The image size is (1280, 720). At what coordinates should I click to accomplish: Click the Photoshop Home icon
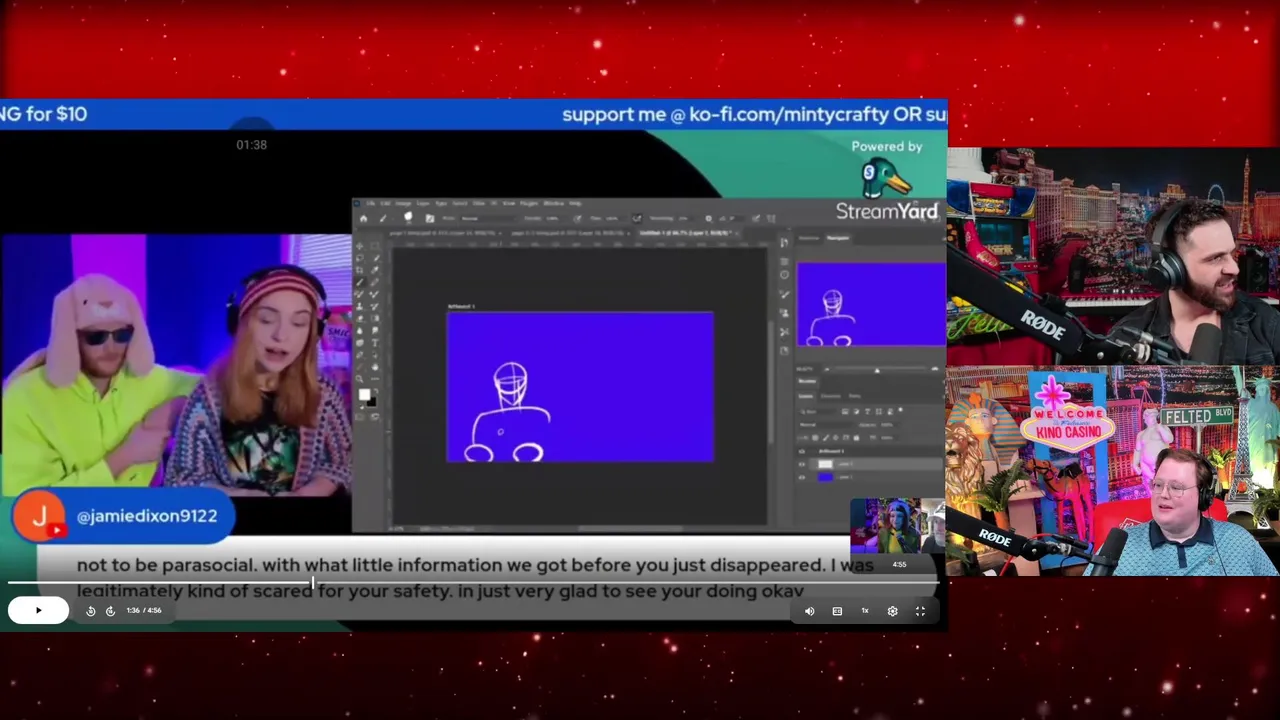(x=363, y=218)
